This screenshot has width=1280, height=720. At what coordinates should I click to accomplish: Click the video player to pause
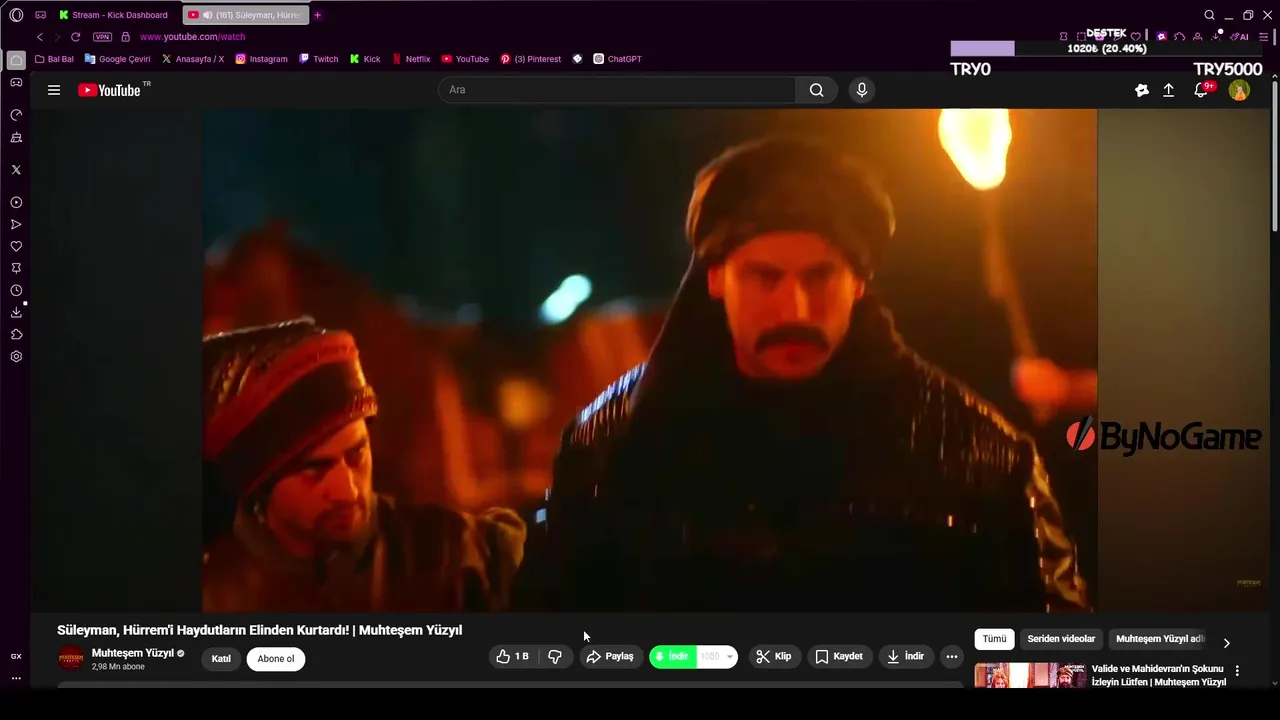point(650,360)
